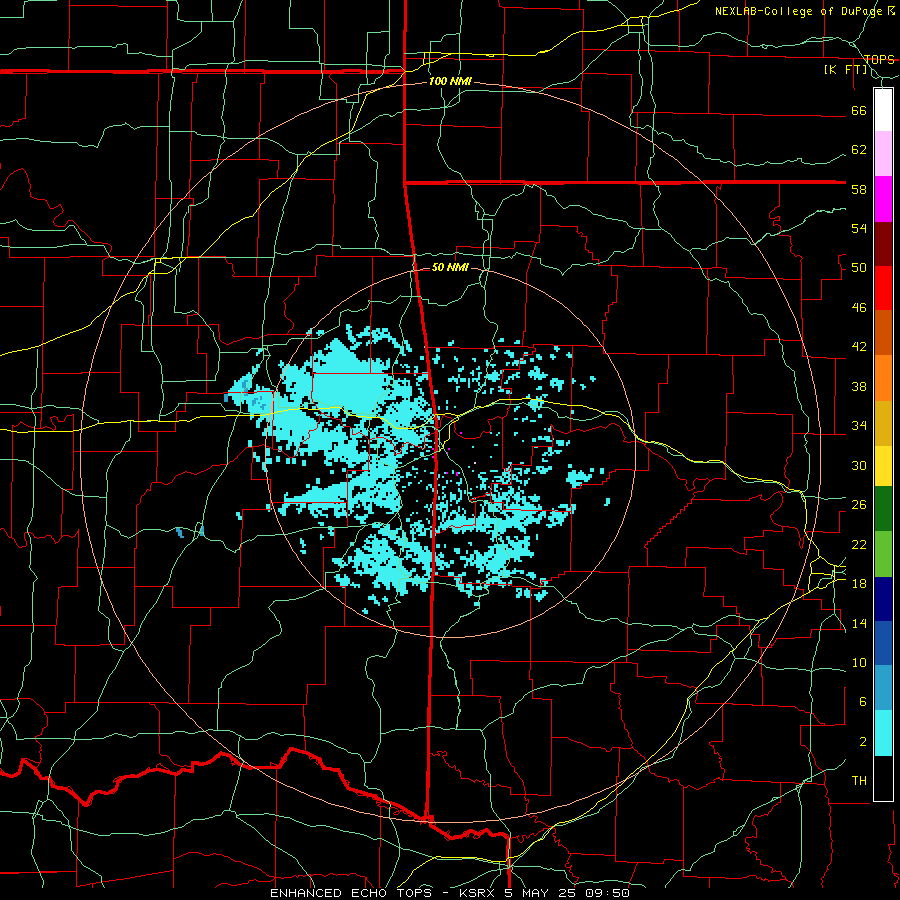Click legend value "30"
The width and height of the screenshot is (900, 900).
tap(859, 465)
